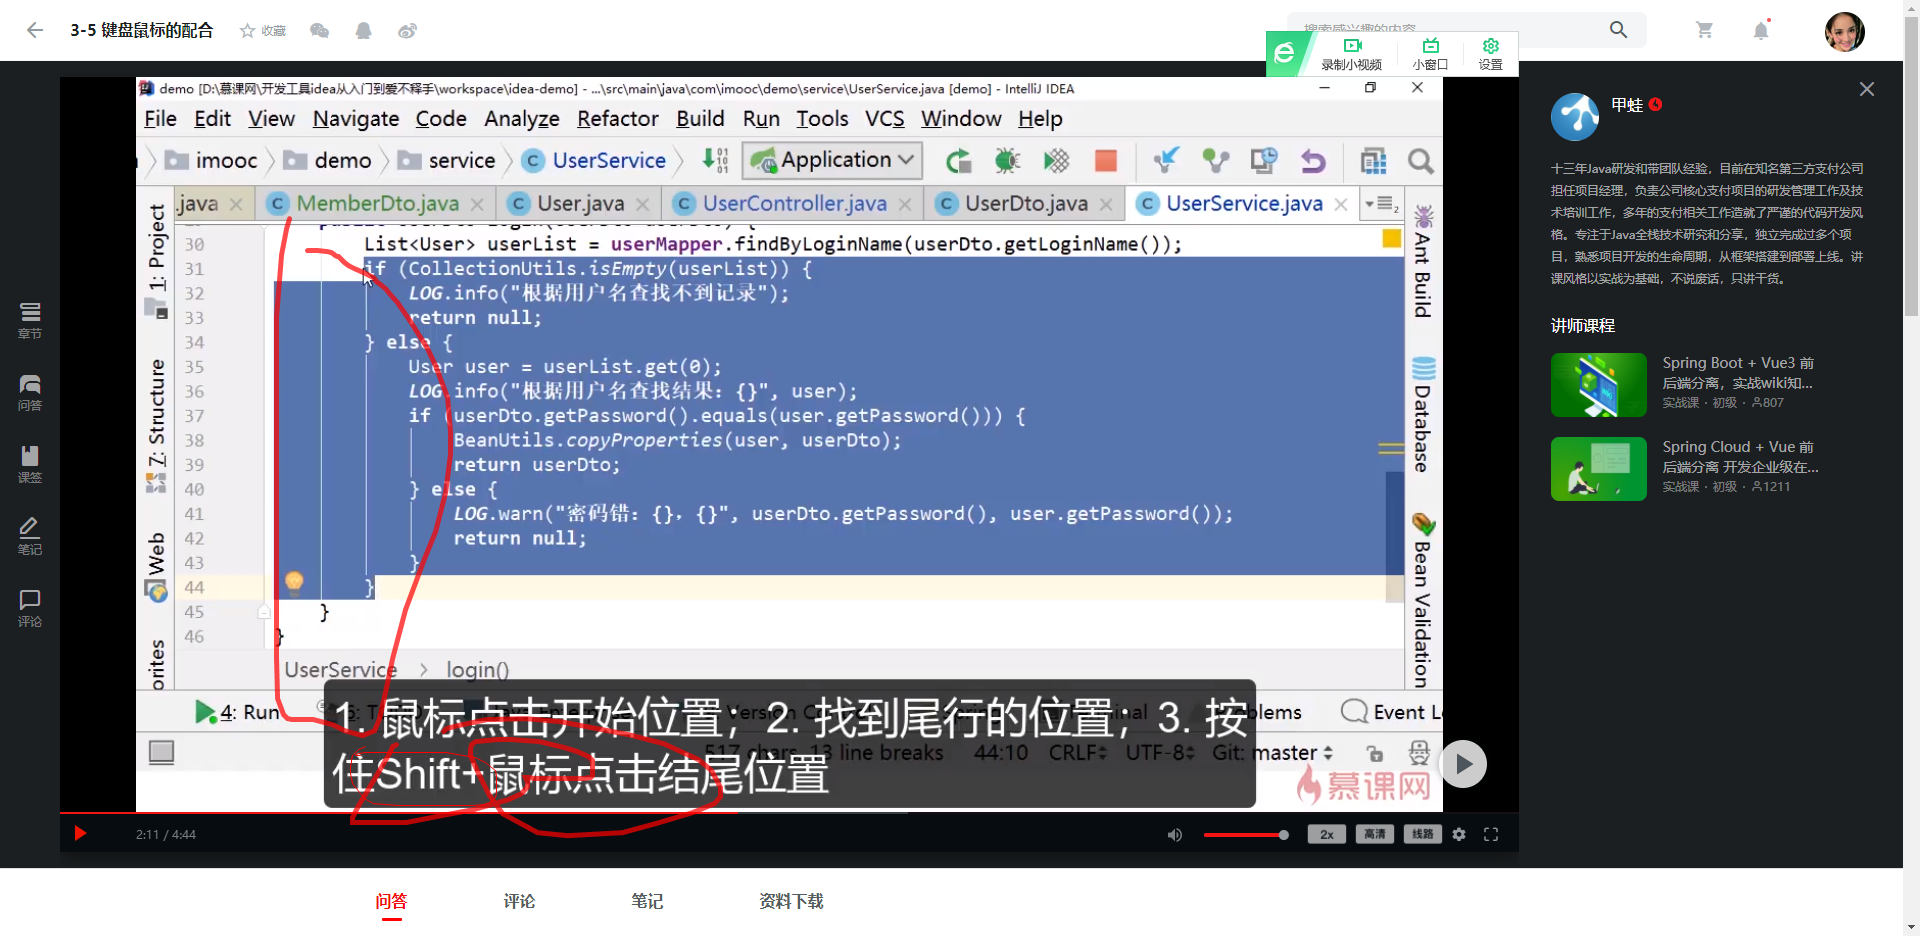Click the red stop button
The height and width of the screenshot is (936, 1920).
(x=1106, y=161)
